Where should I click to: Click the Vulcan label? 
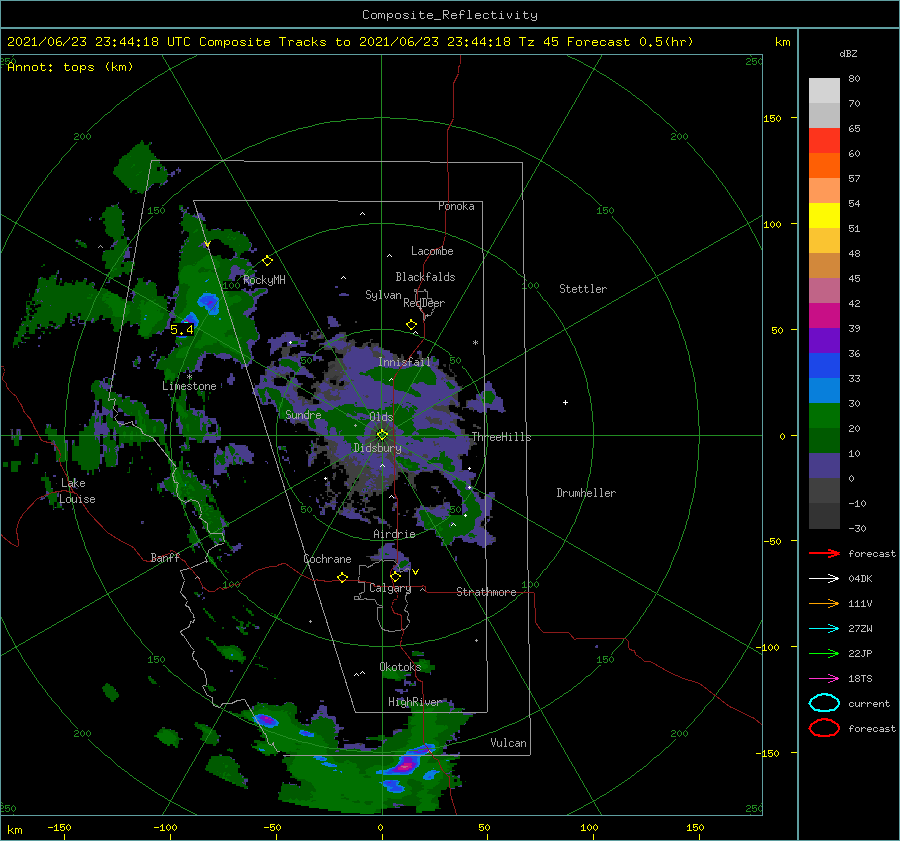(509, 743)
